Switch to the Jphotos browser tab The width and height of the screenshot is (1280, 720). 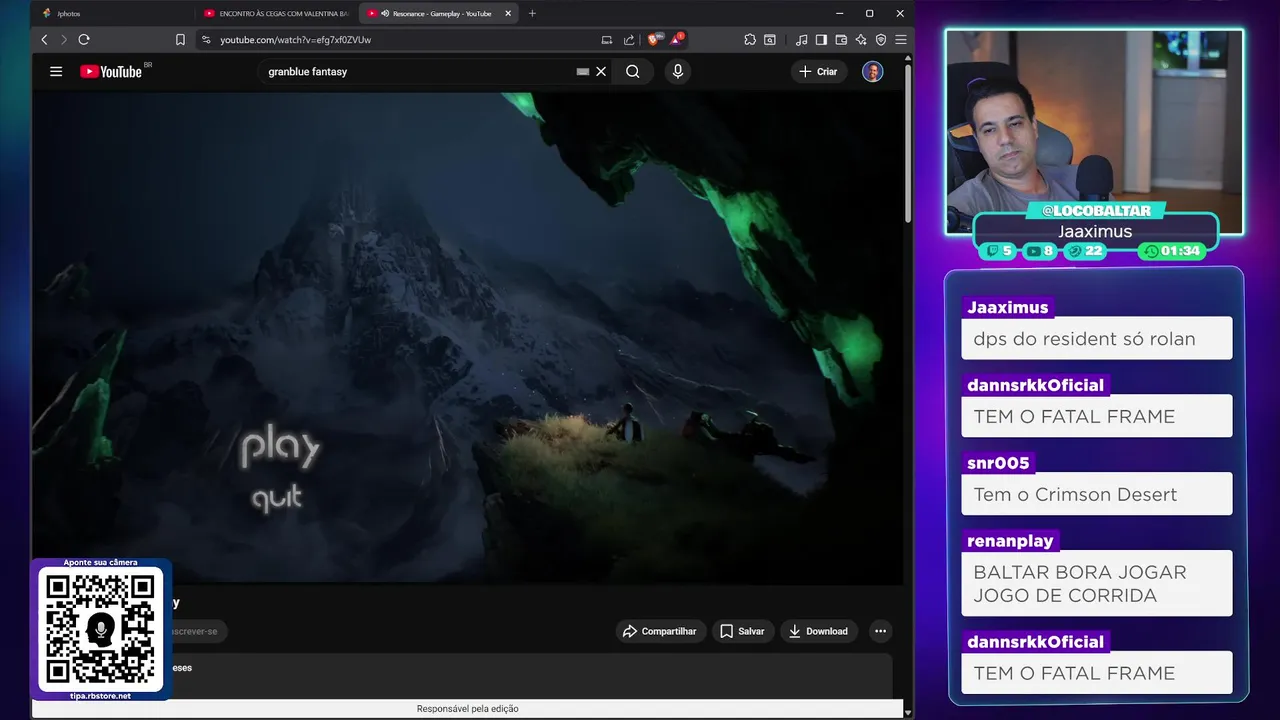point(110,13)
